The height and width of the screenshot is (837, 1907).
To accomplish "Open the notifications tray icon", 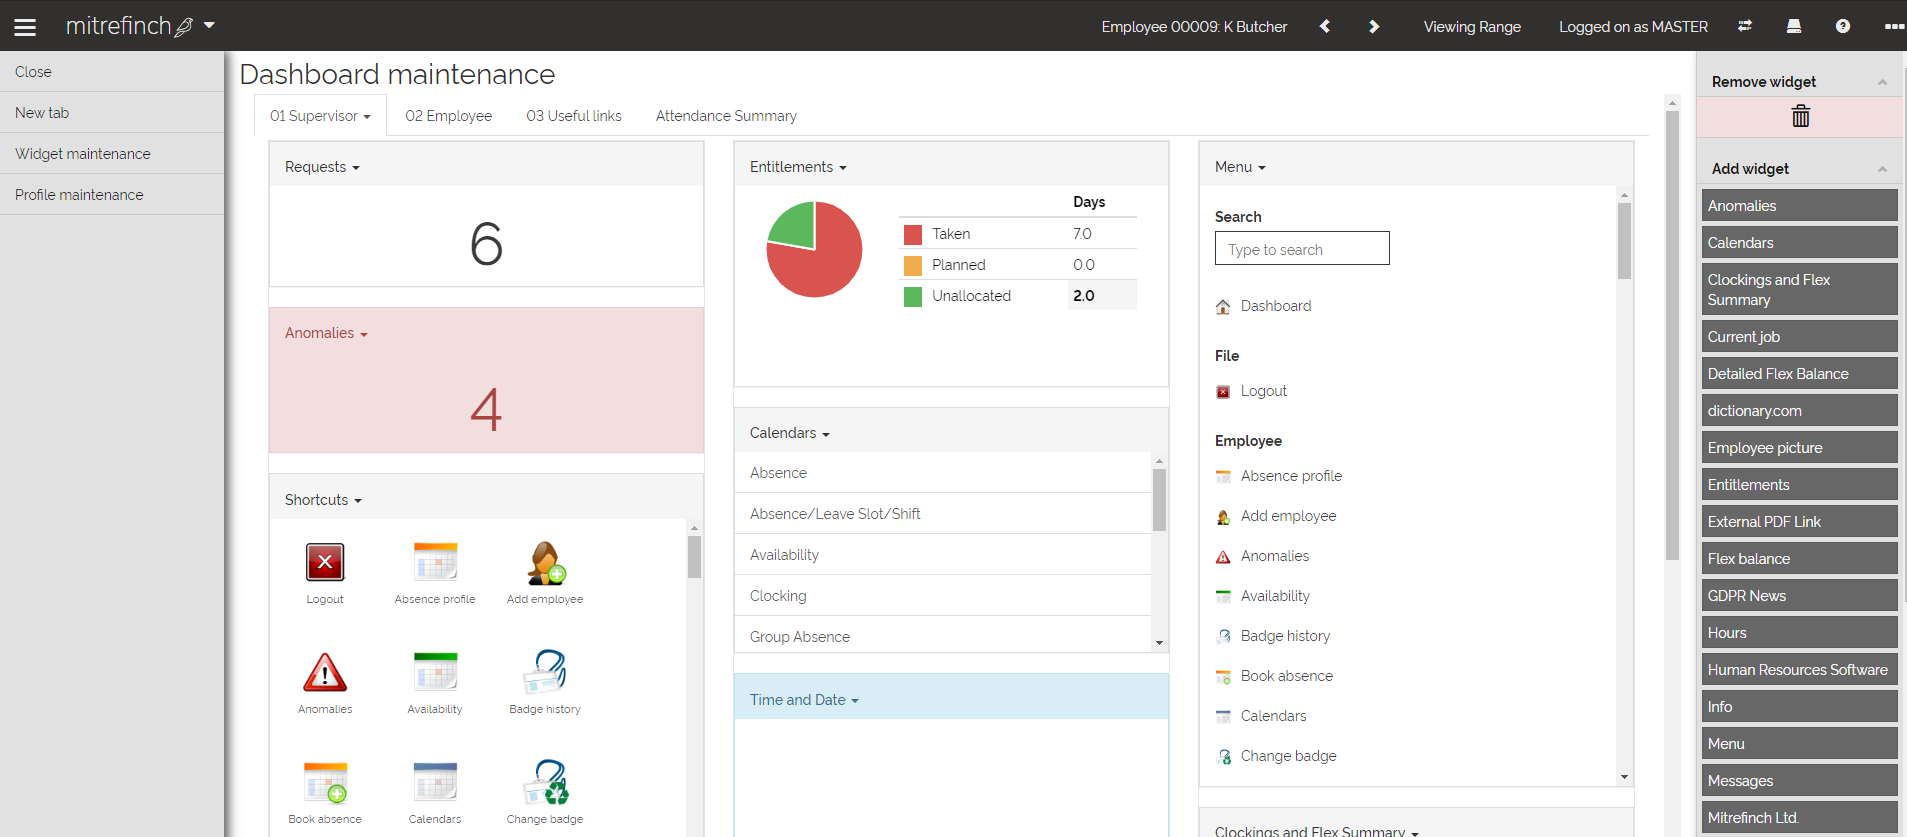I will coord(1794,26).
